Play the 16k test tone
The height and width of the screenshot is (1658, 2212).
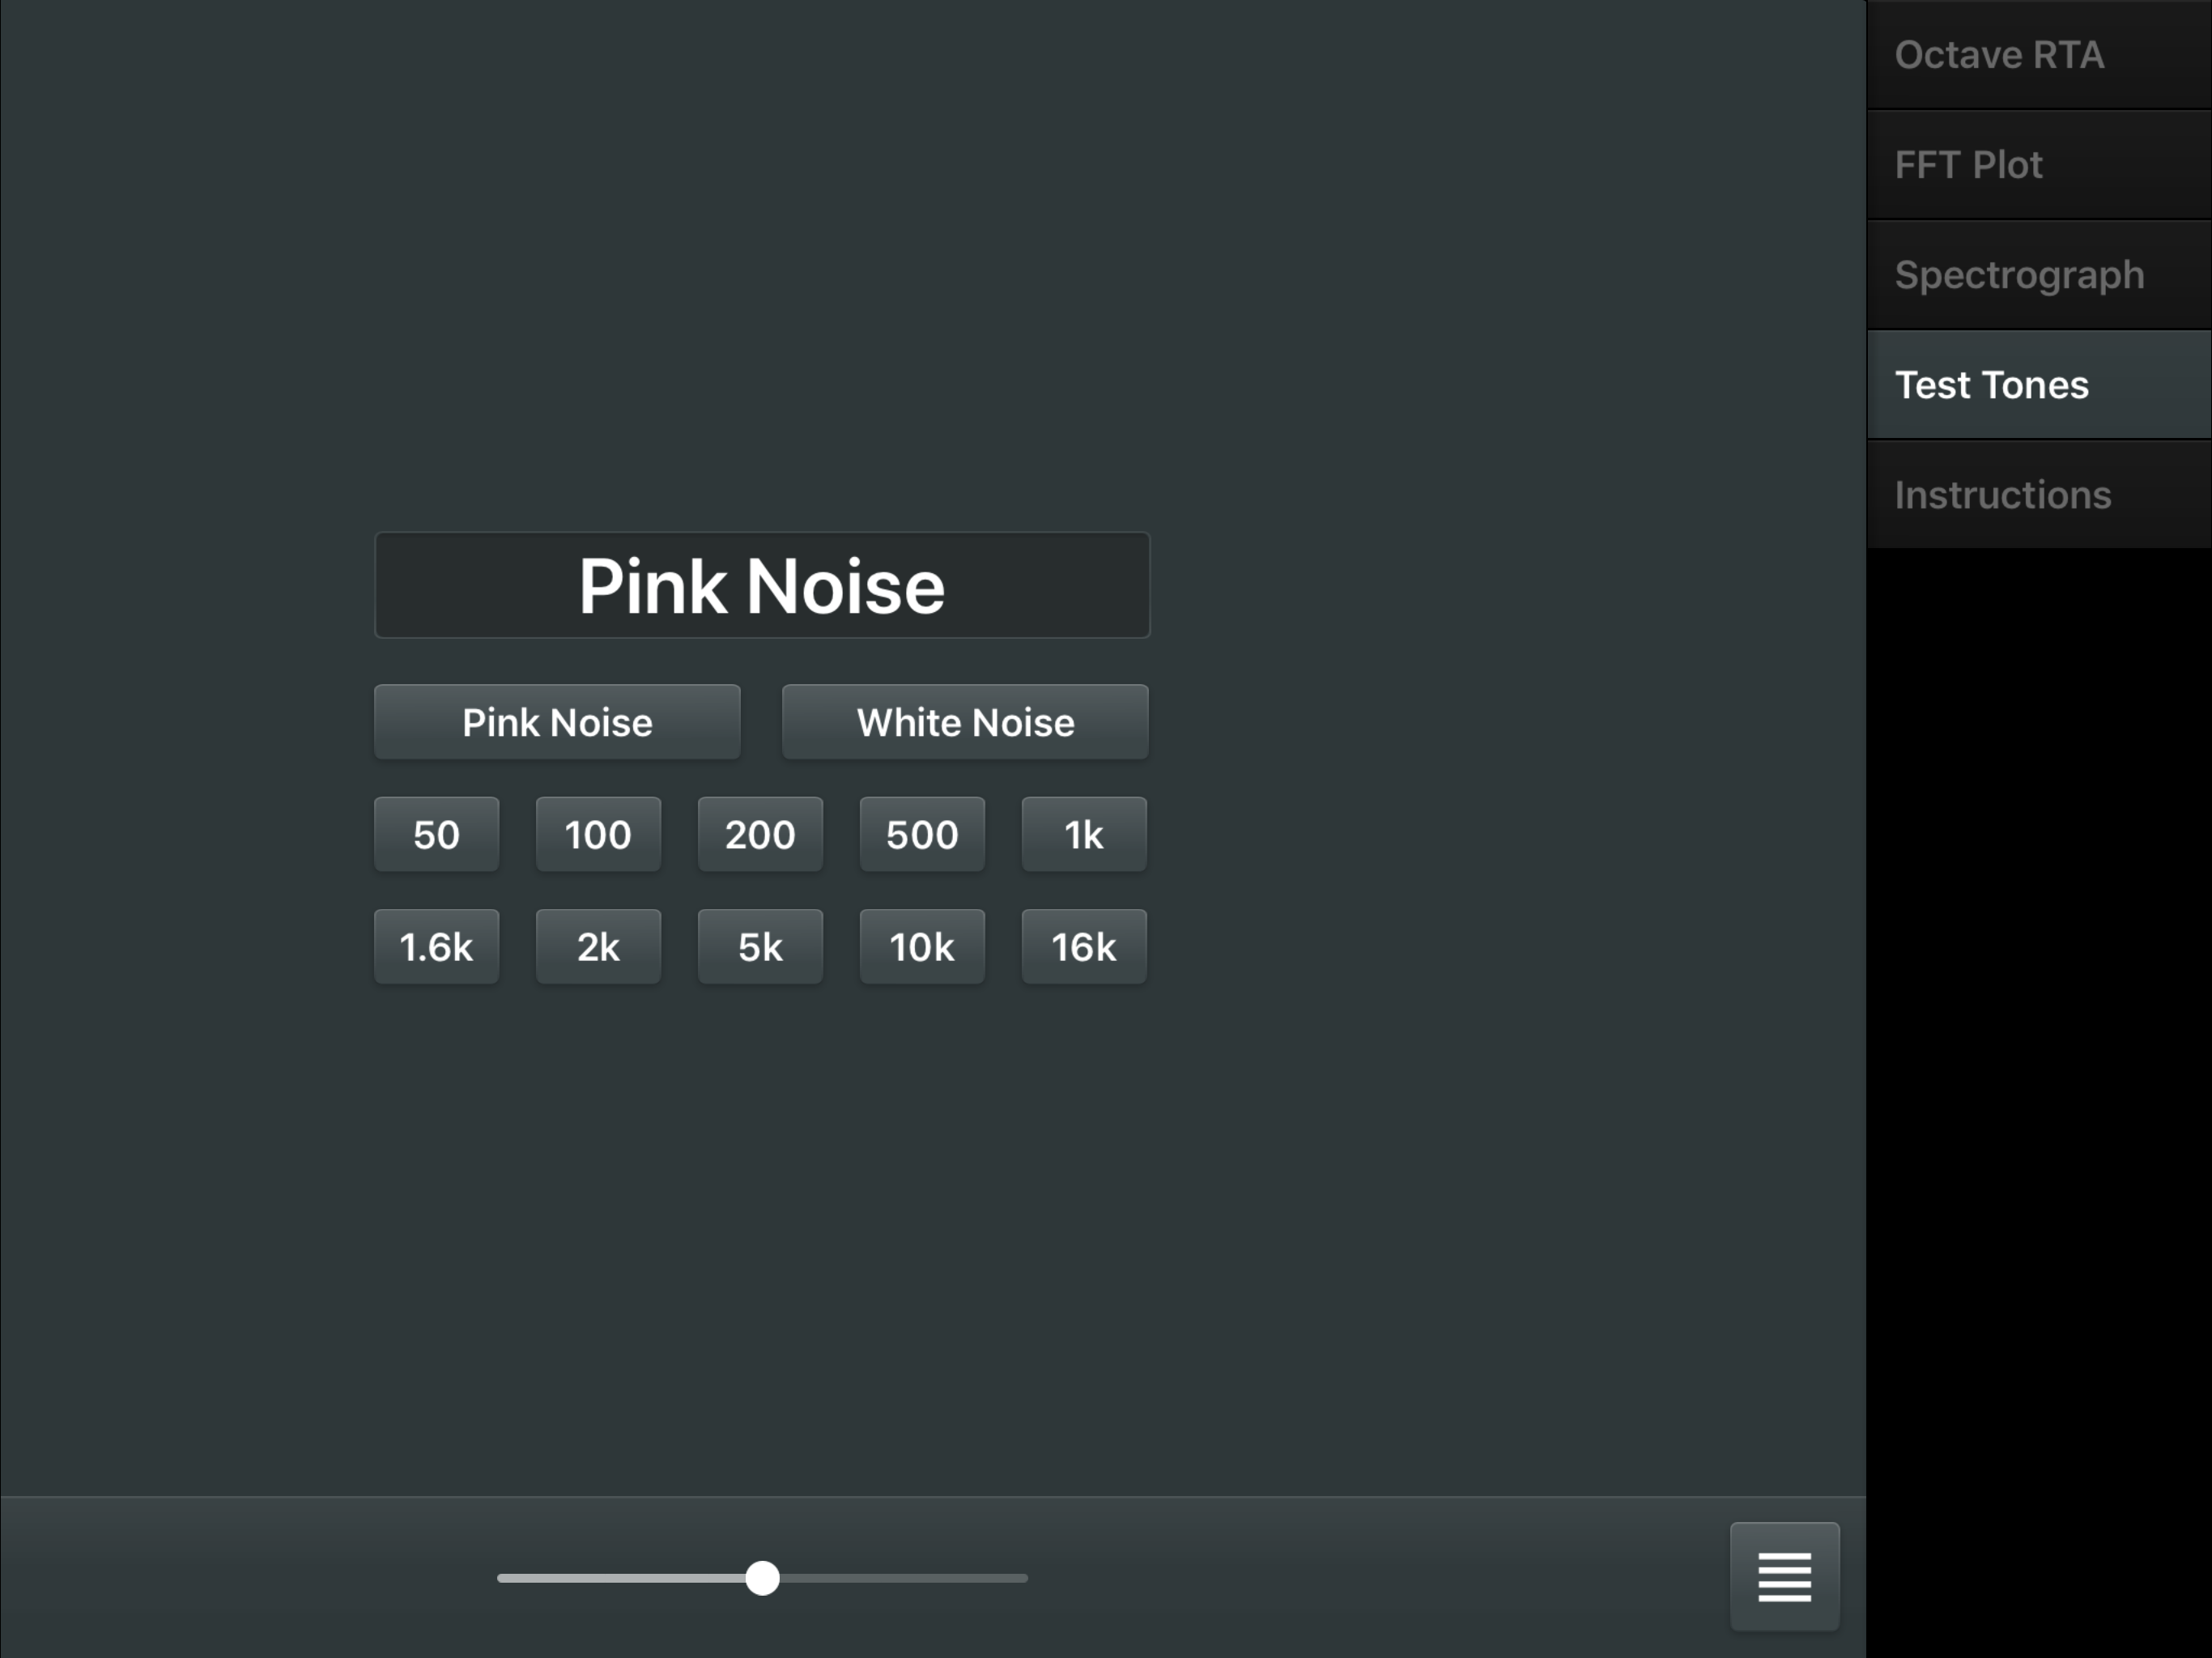click(x=1084, y=946)
